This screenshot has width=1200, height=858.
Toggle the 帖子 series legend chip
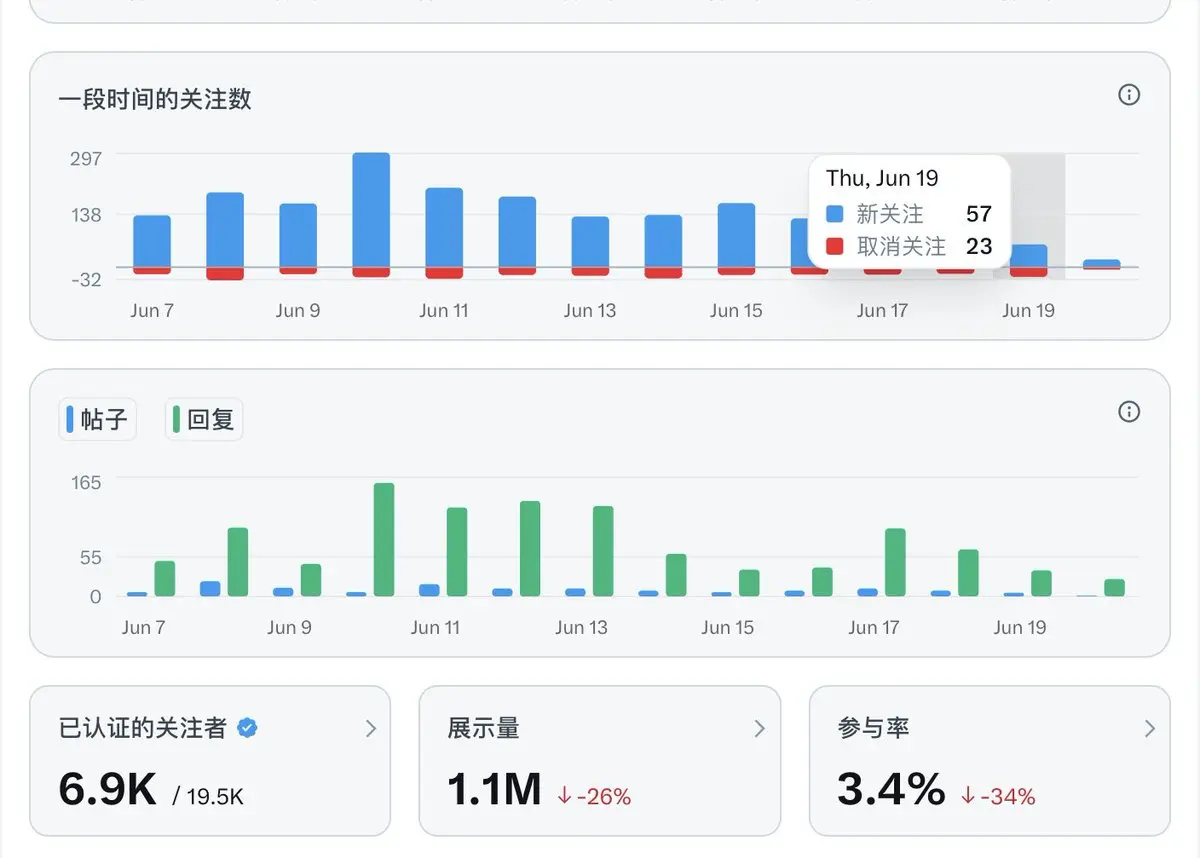click(x=98, y=419)
